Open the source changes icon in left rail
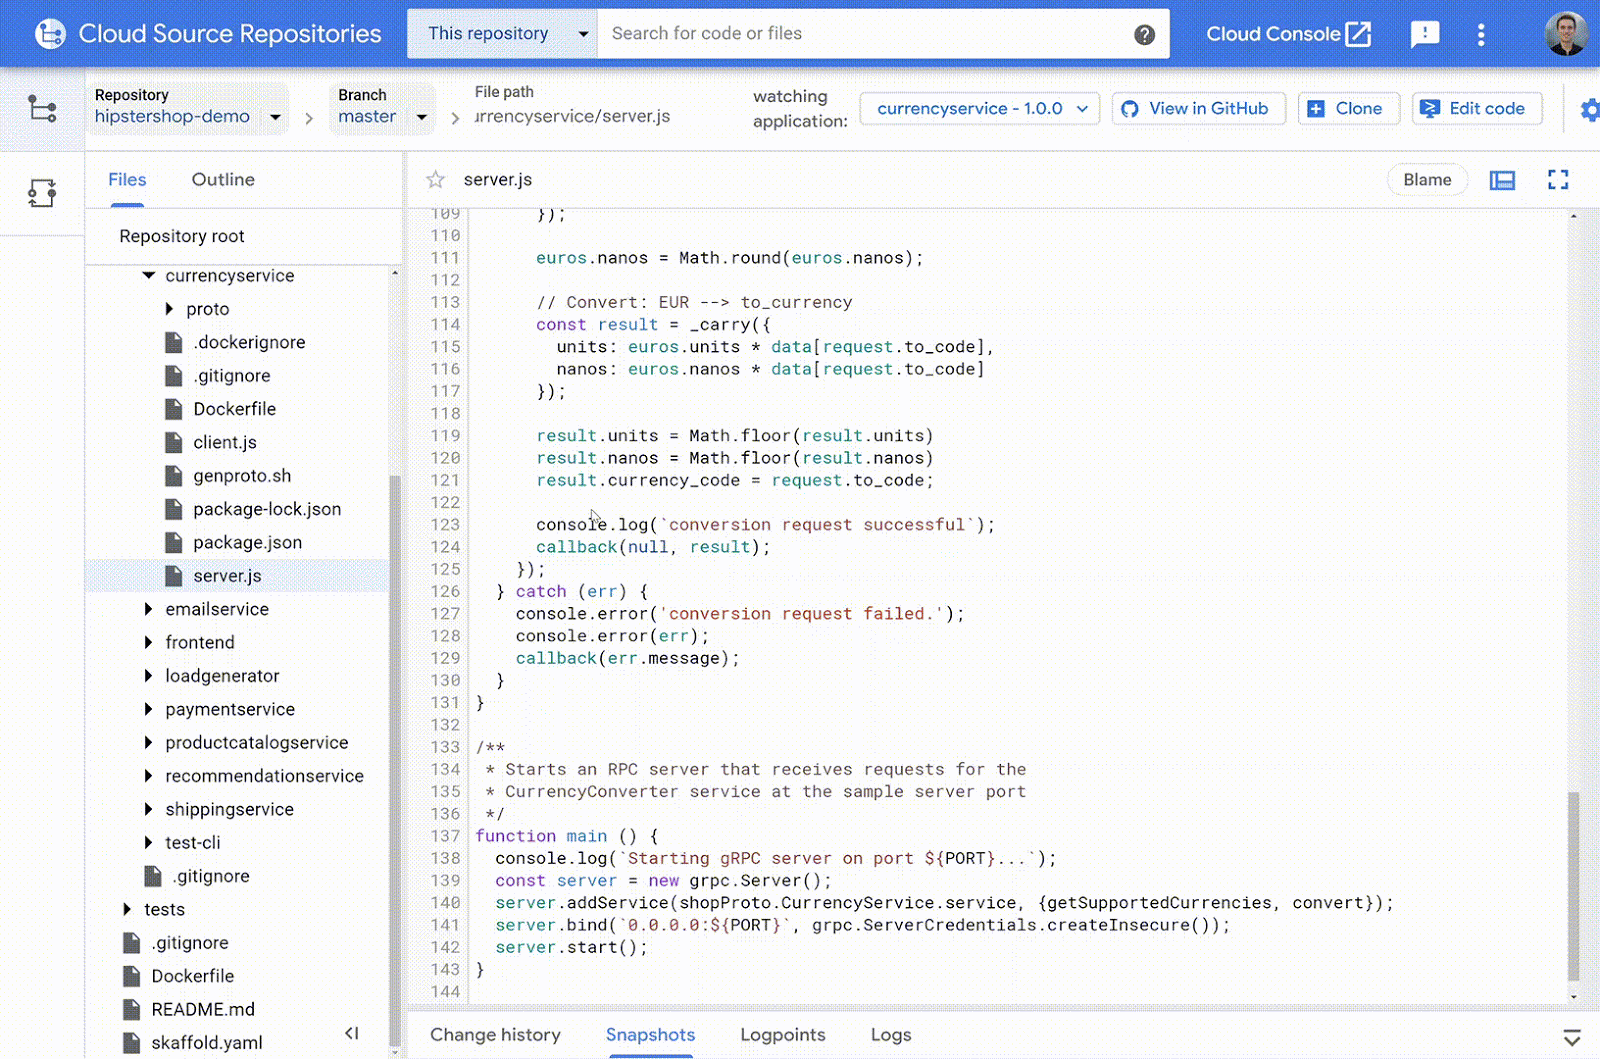The image size is (1600, 1059). 42,192
